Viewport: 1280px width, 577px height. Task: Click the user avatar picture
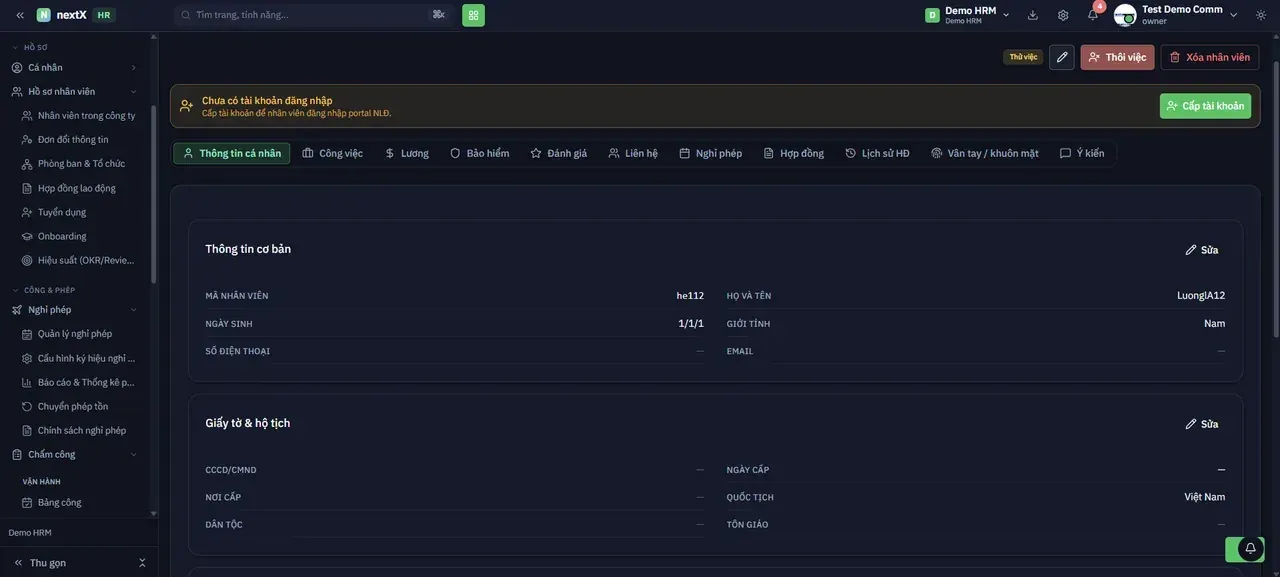coord(1125,15)
